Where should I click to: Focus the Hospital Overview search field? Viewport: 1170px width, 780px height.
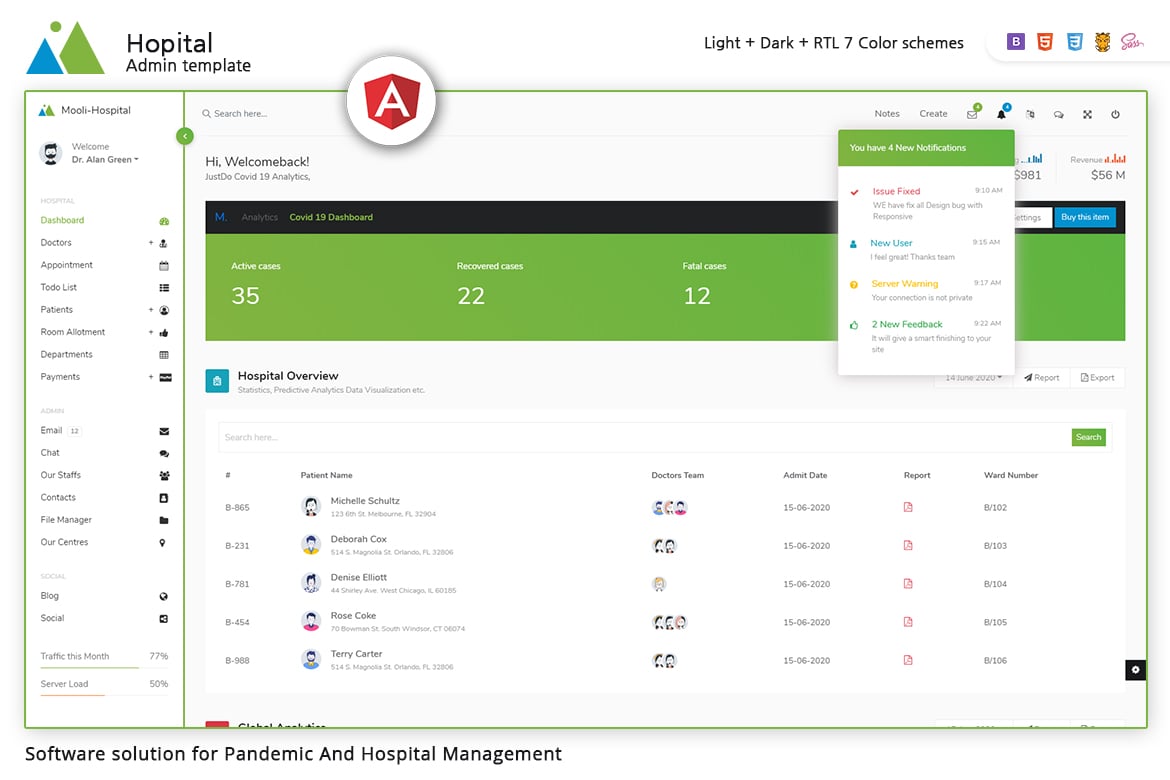tap(645, 437)
